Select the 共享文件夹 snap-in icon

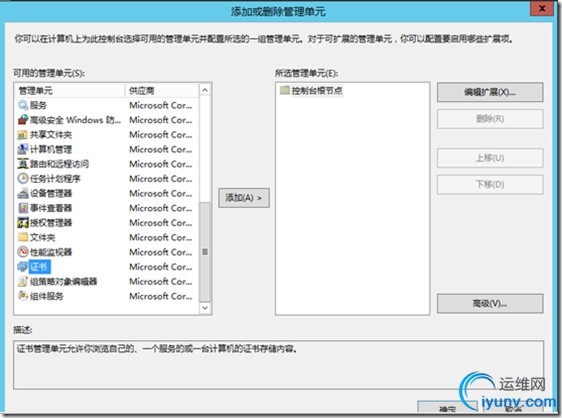[23, 135]
